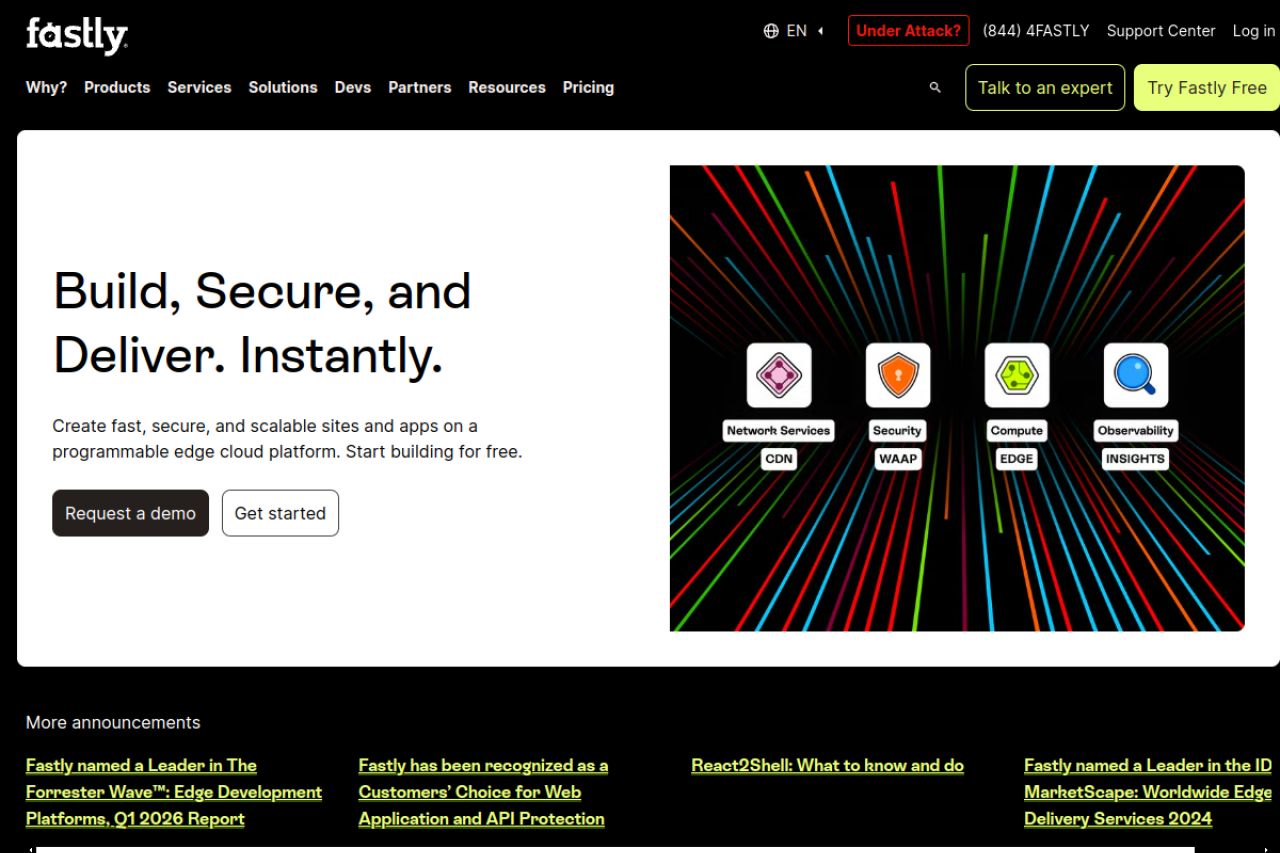Click the Compute hexagon icon
This screenshot has width=1280, height=853.
(1016, 375)
